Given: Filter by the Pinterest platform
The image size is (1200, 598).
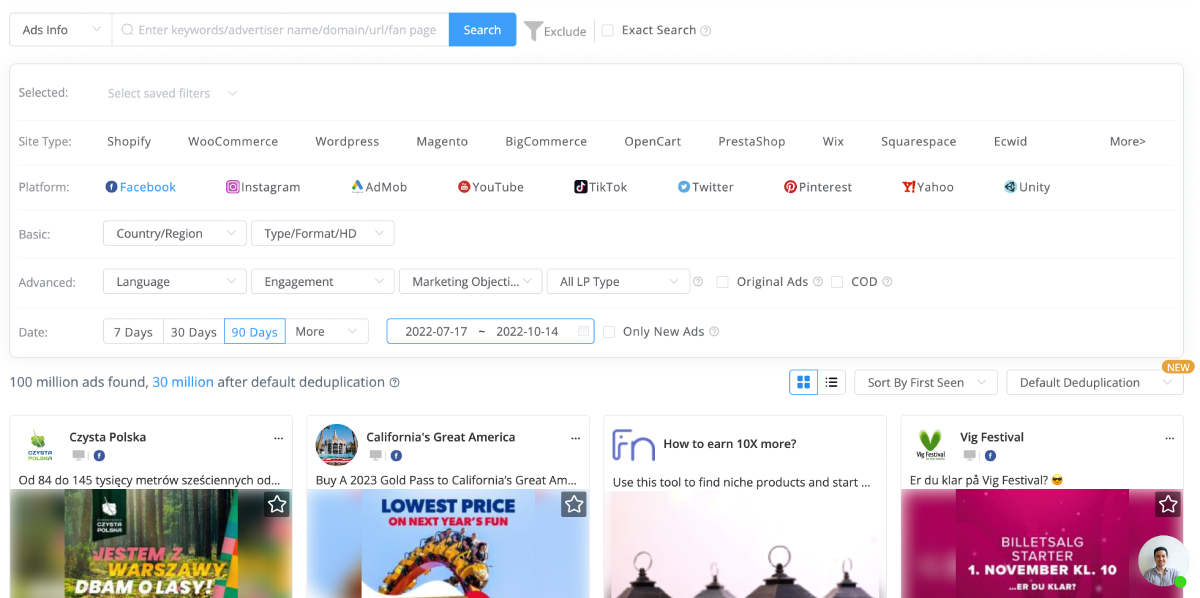Looking at the screenshot, I should 818,186.
